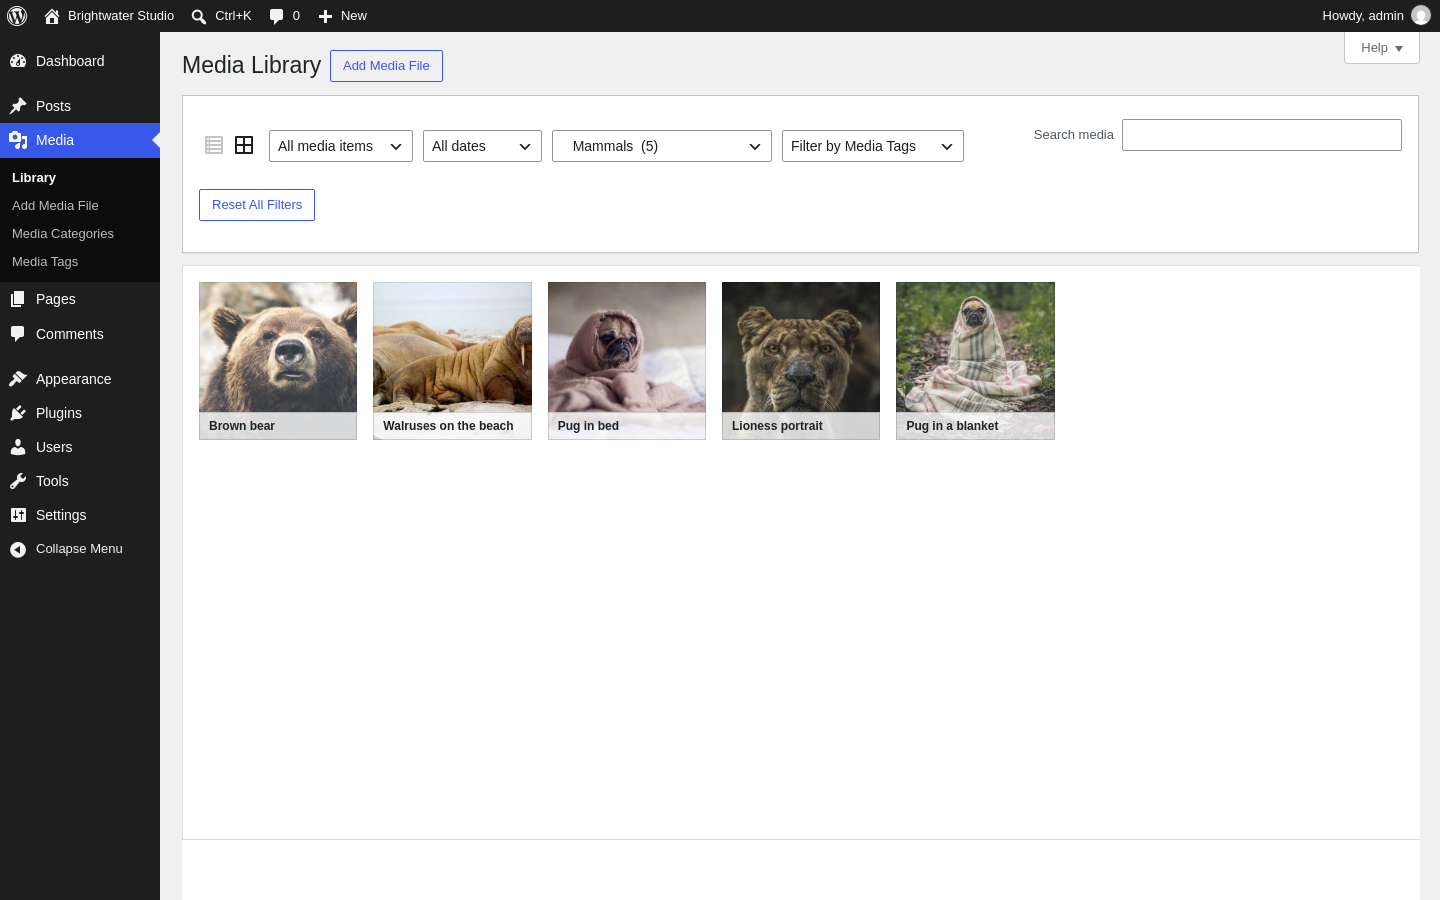Click the Add Media File button

pos(386,66)
